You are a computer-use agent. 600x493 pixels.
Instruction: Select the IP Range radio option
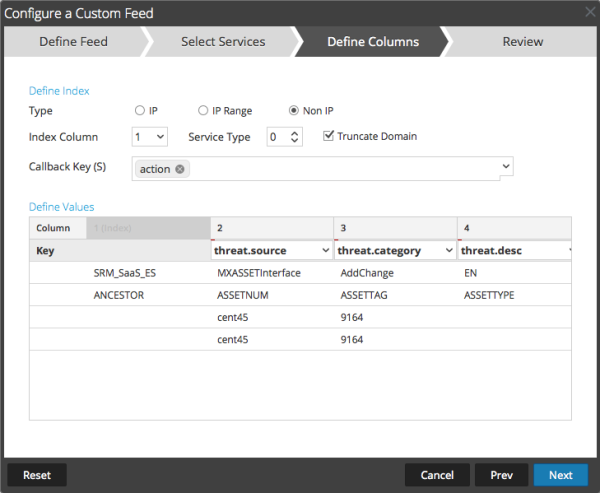[x=203, y=111]
